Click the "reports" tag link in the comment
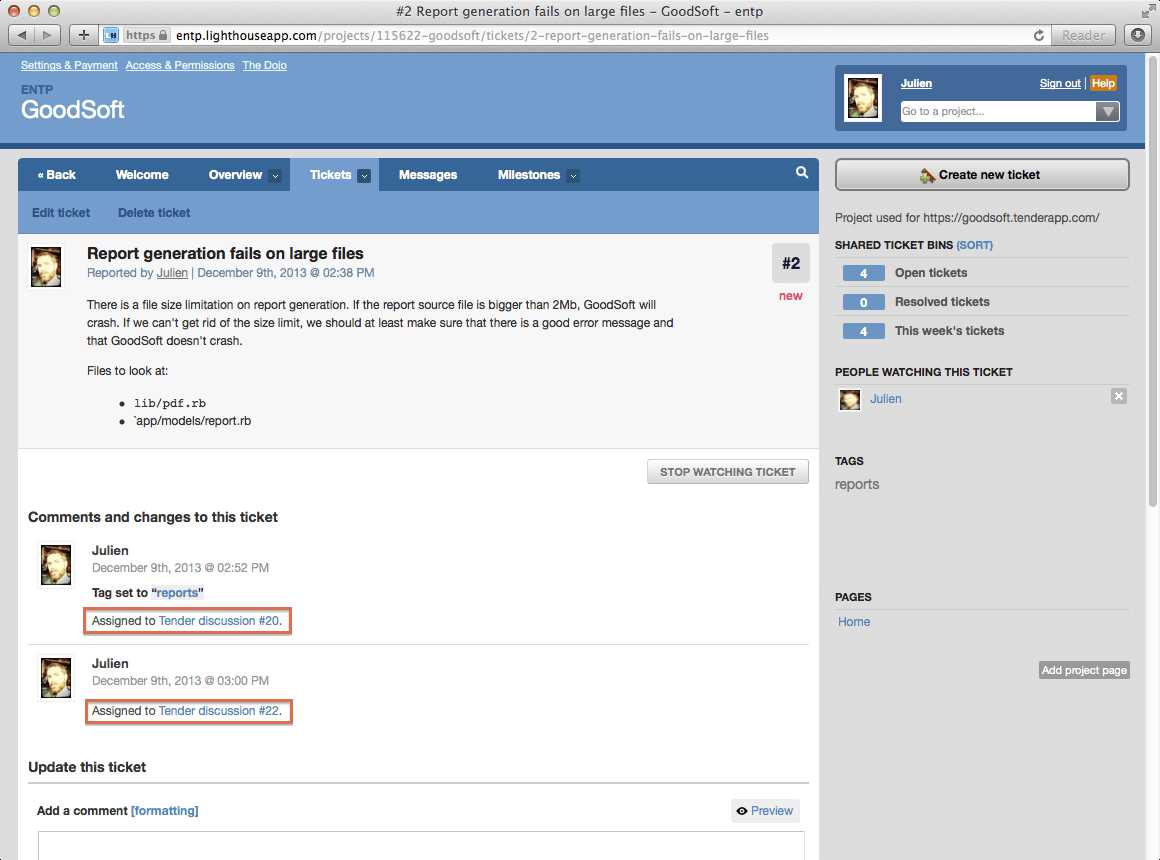 (178, 592)
